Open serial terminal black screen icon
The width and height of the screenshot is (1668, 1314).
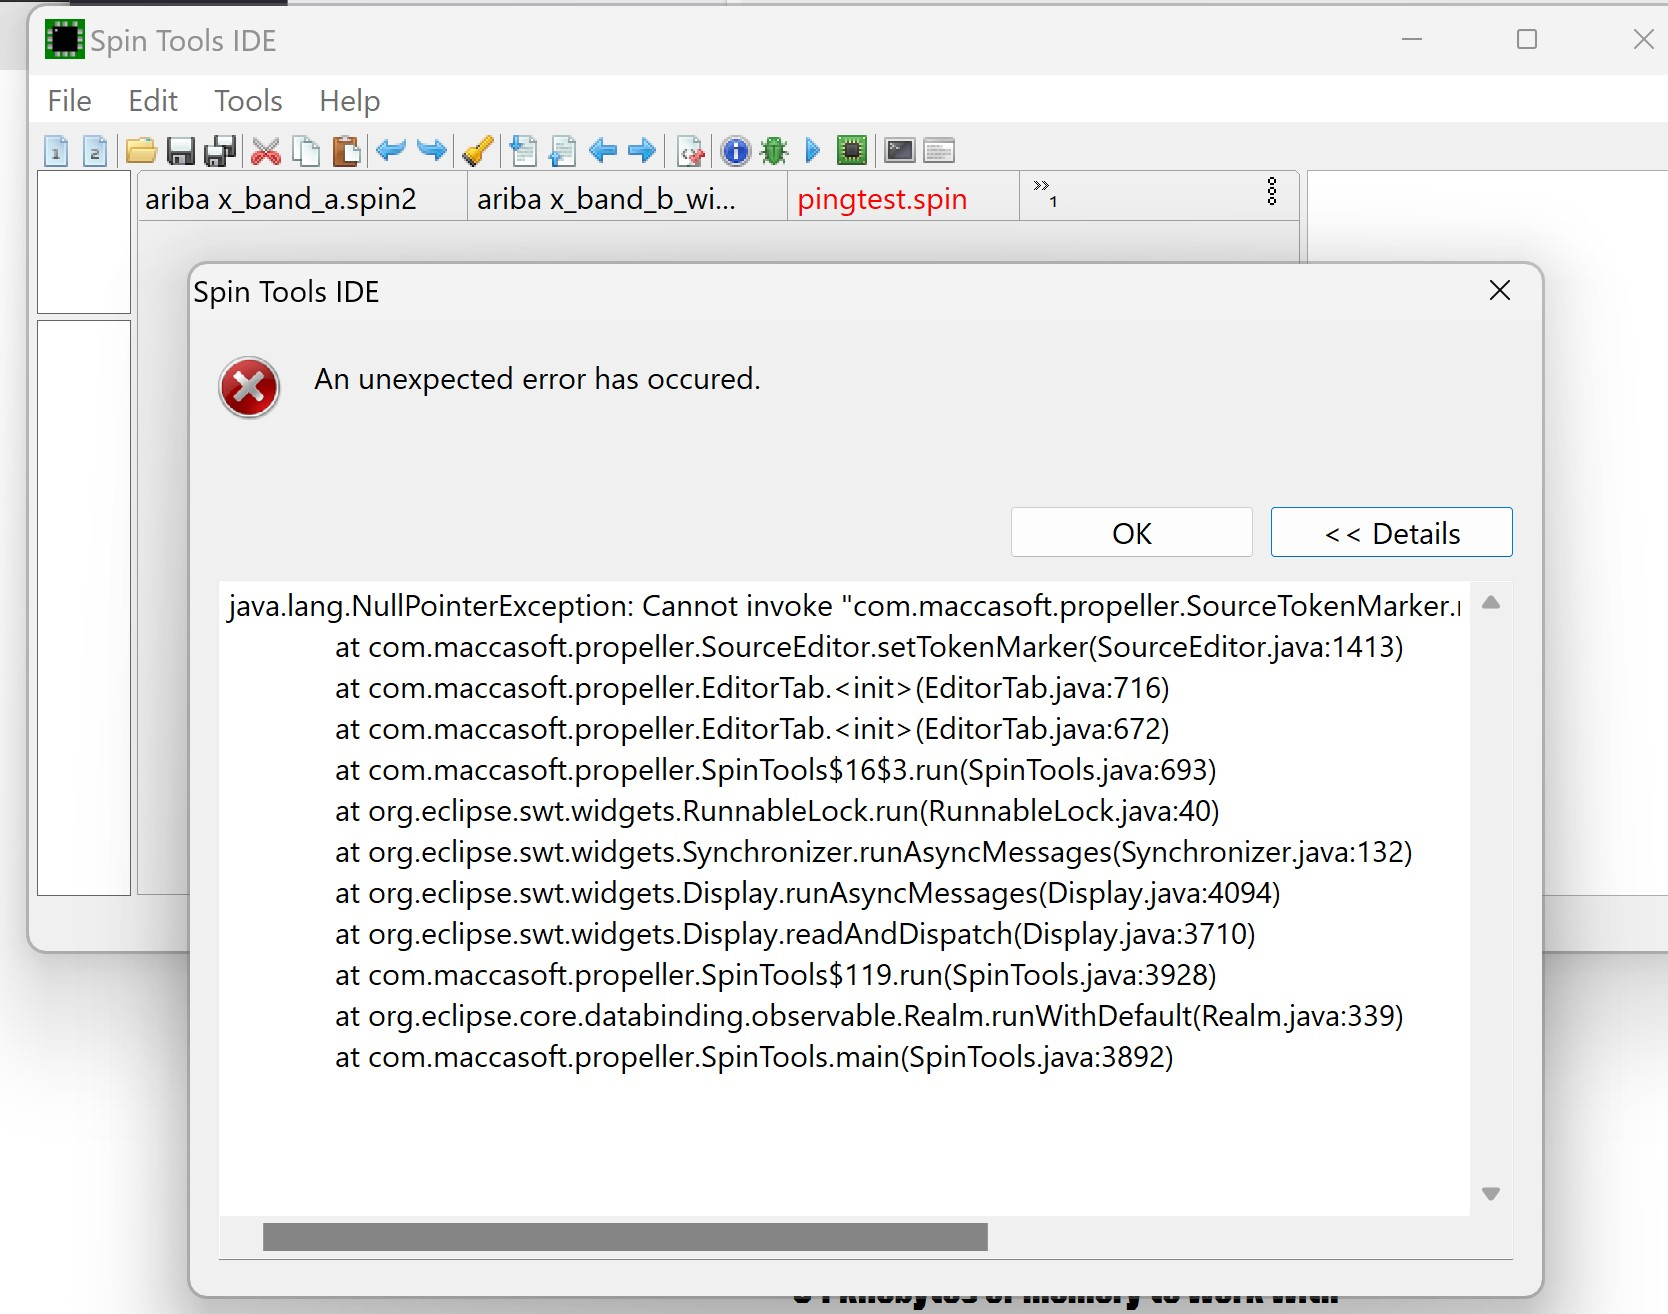[x=900, y=151]
